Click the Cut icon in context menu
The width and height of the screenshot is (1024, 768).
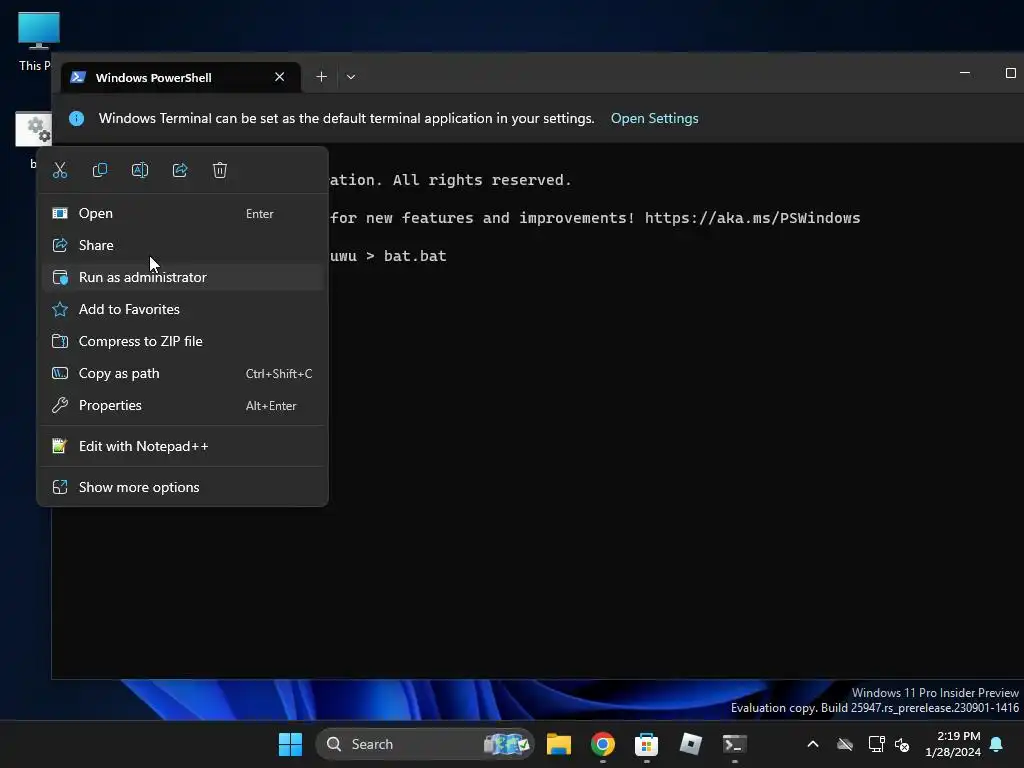tap(60, 170)
